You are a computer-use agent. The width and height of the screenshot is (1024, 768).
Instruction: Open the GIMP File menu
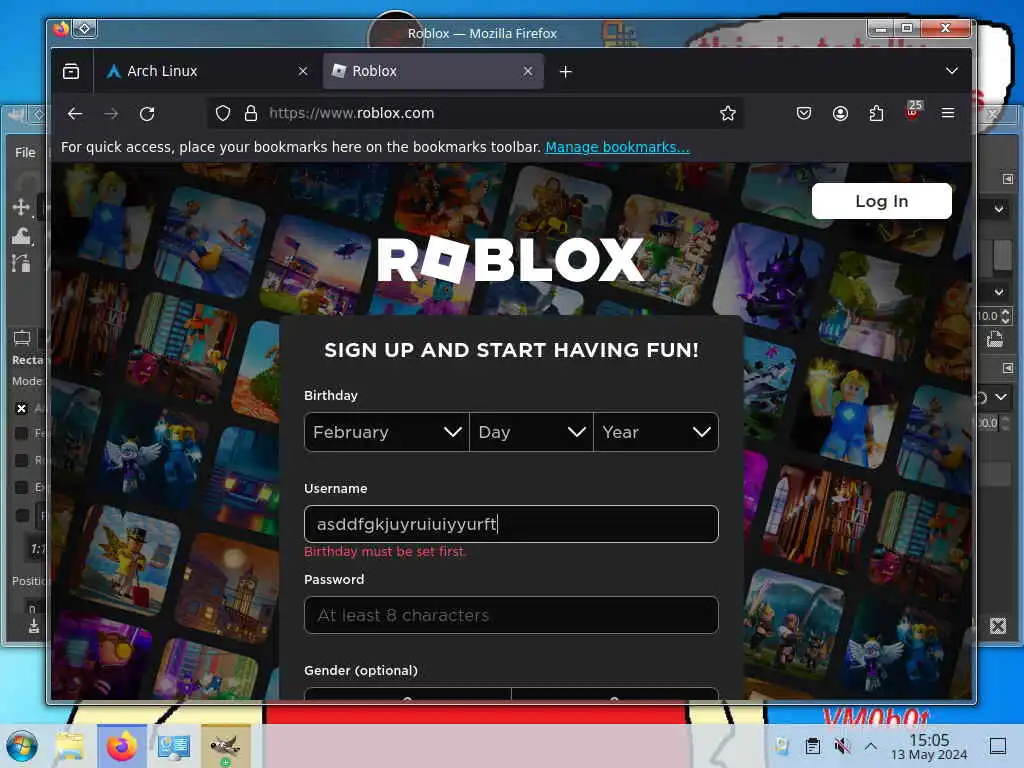(25, 152)
